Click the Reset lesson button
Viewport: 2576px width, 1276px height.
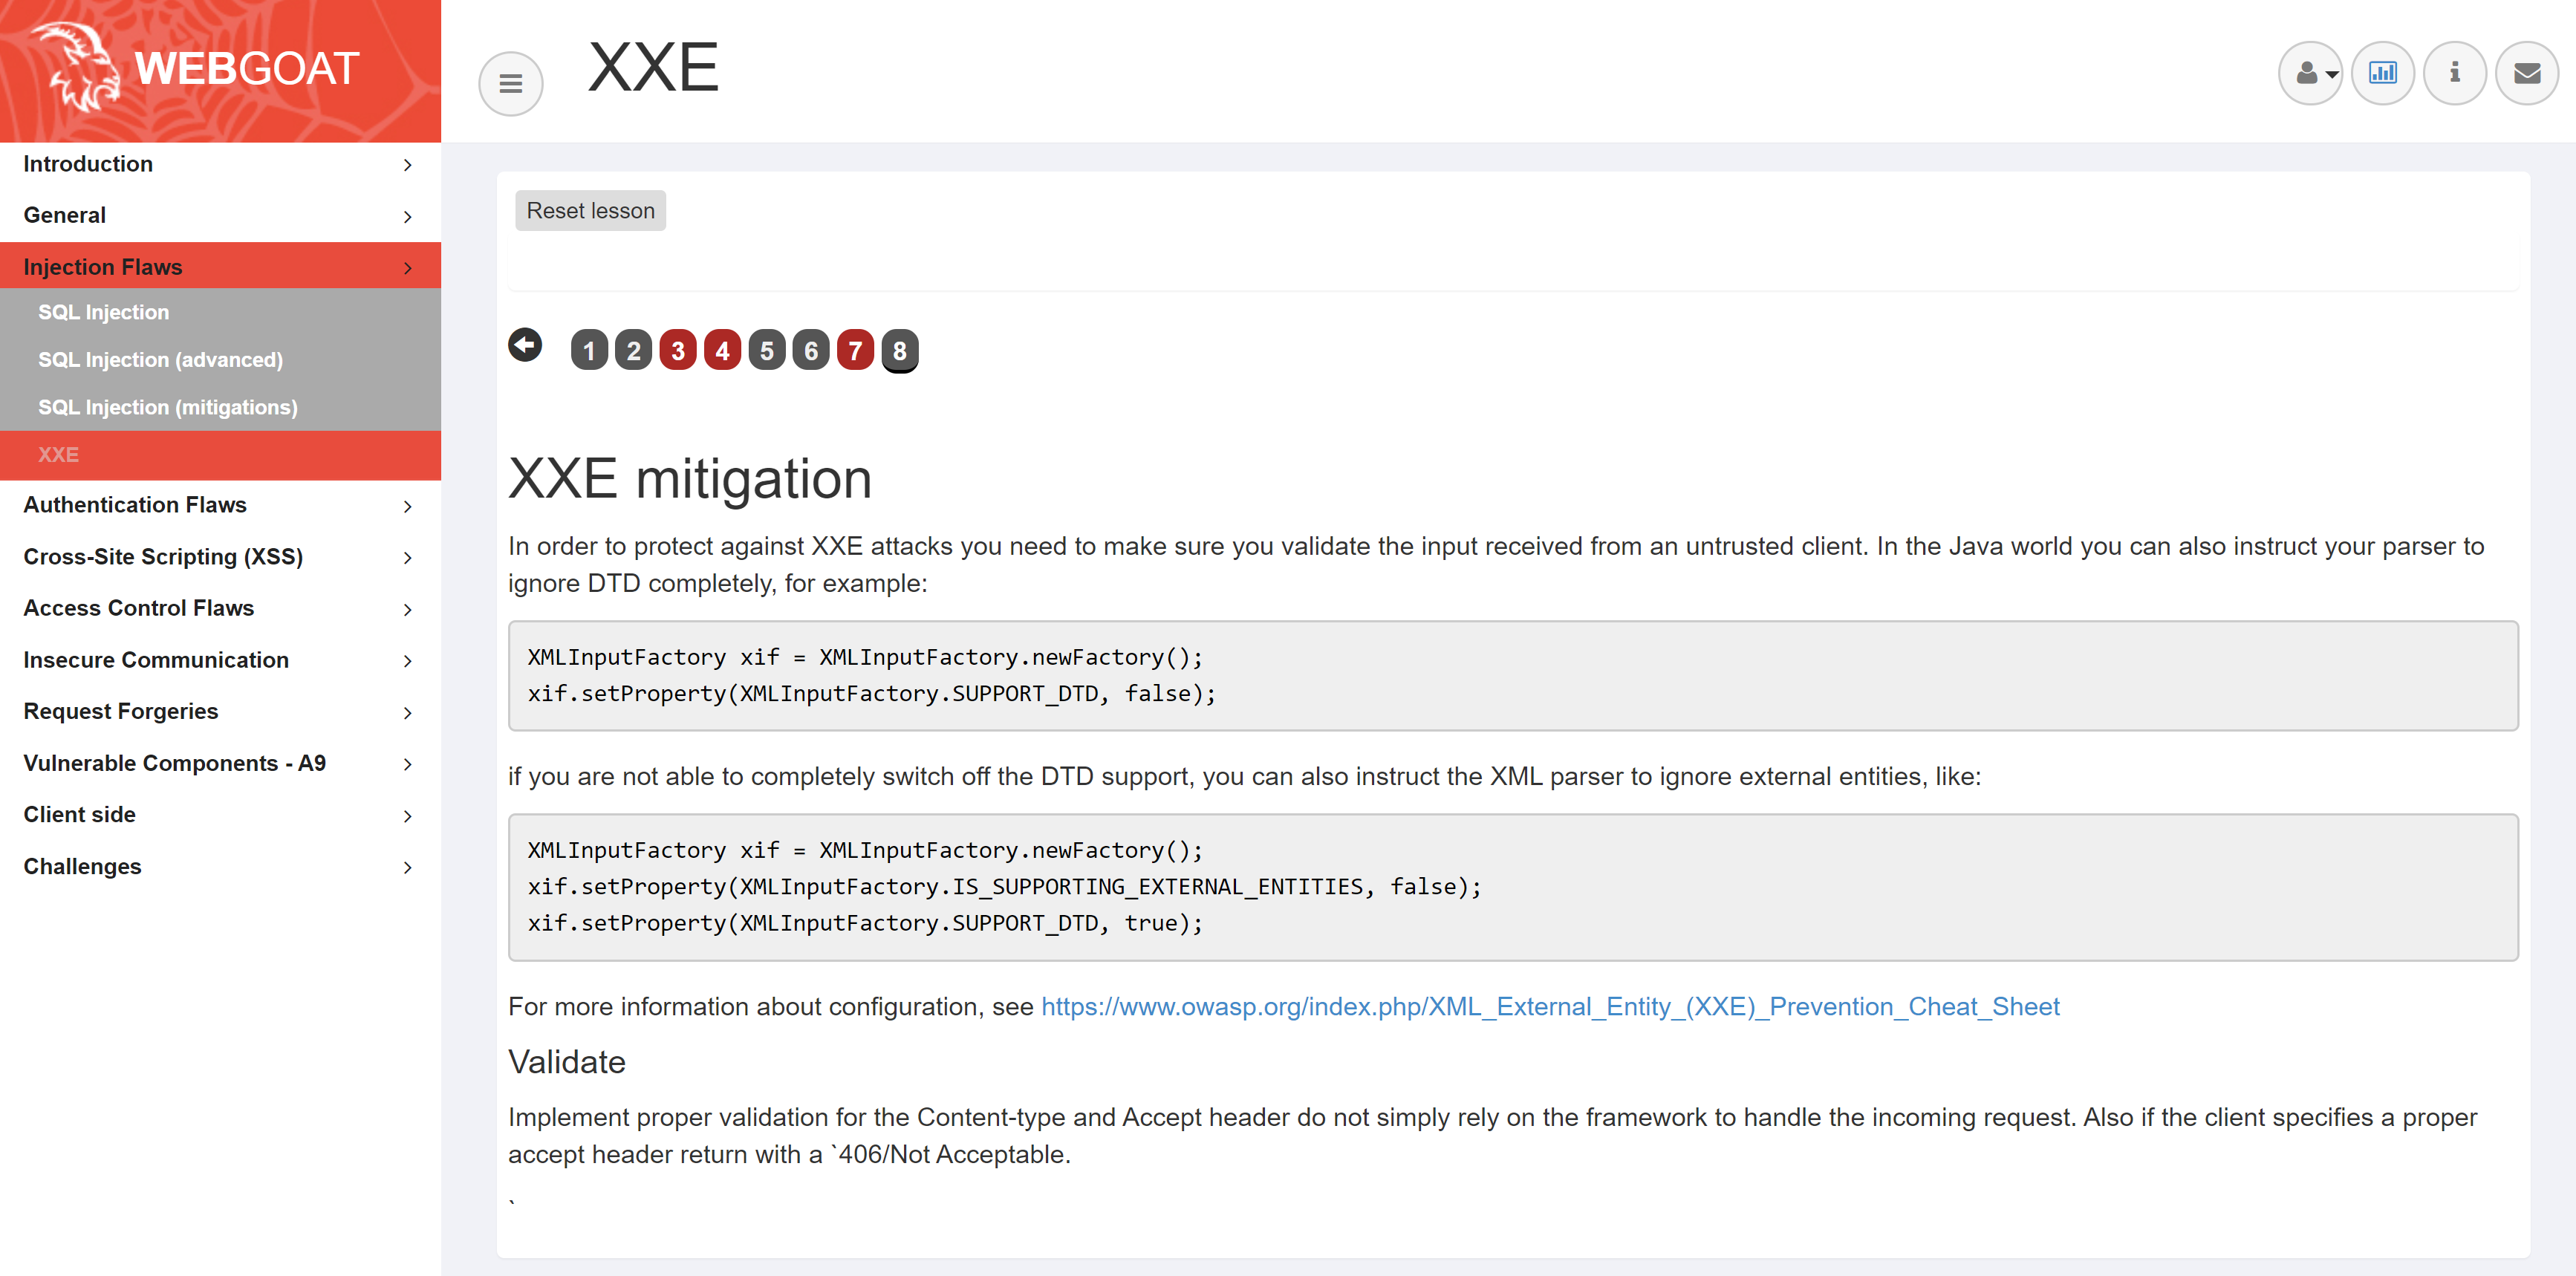point(590,211)
